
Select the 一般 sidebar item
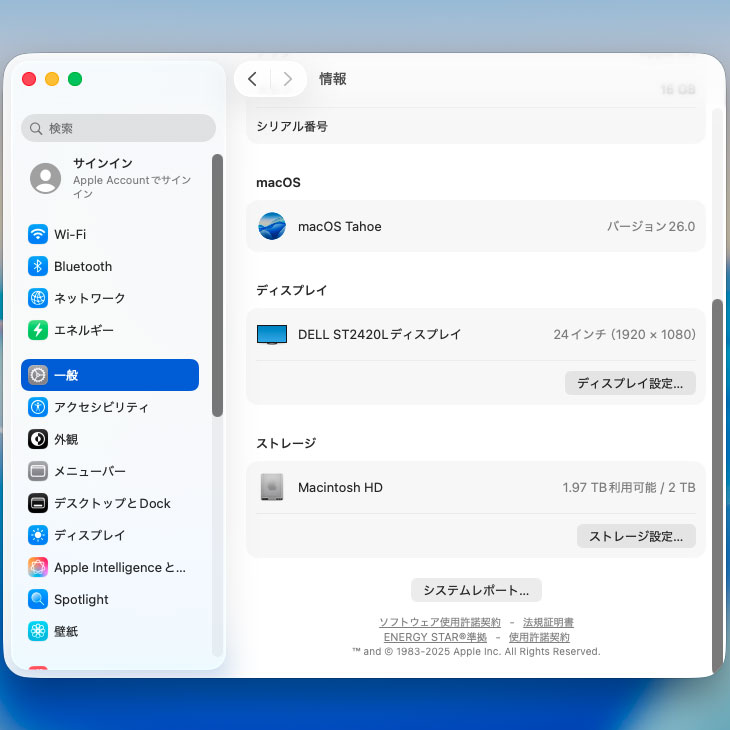[x=110, y=375]
